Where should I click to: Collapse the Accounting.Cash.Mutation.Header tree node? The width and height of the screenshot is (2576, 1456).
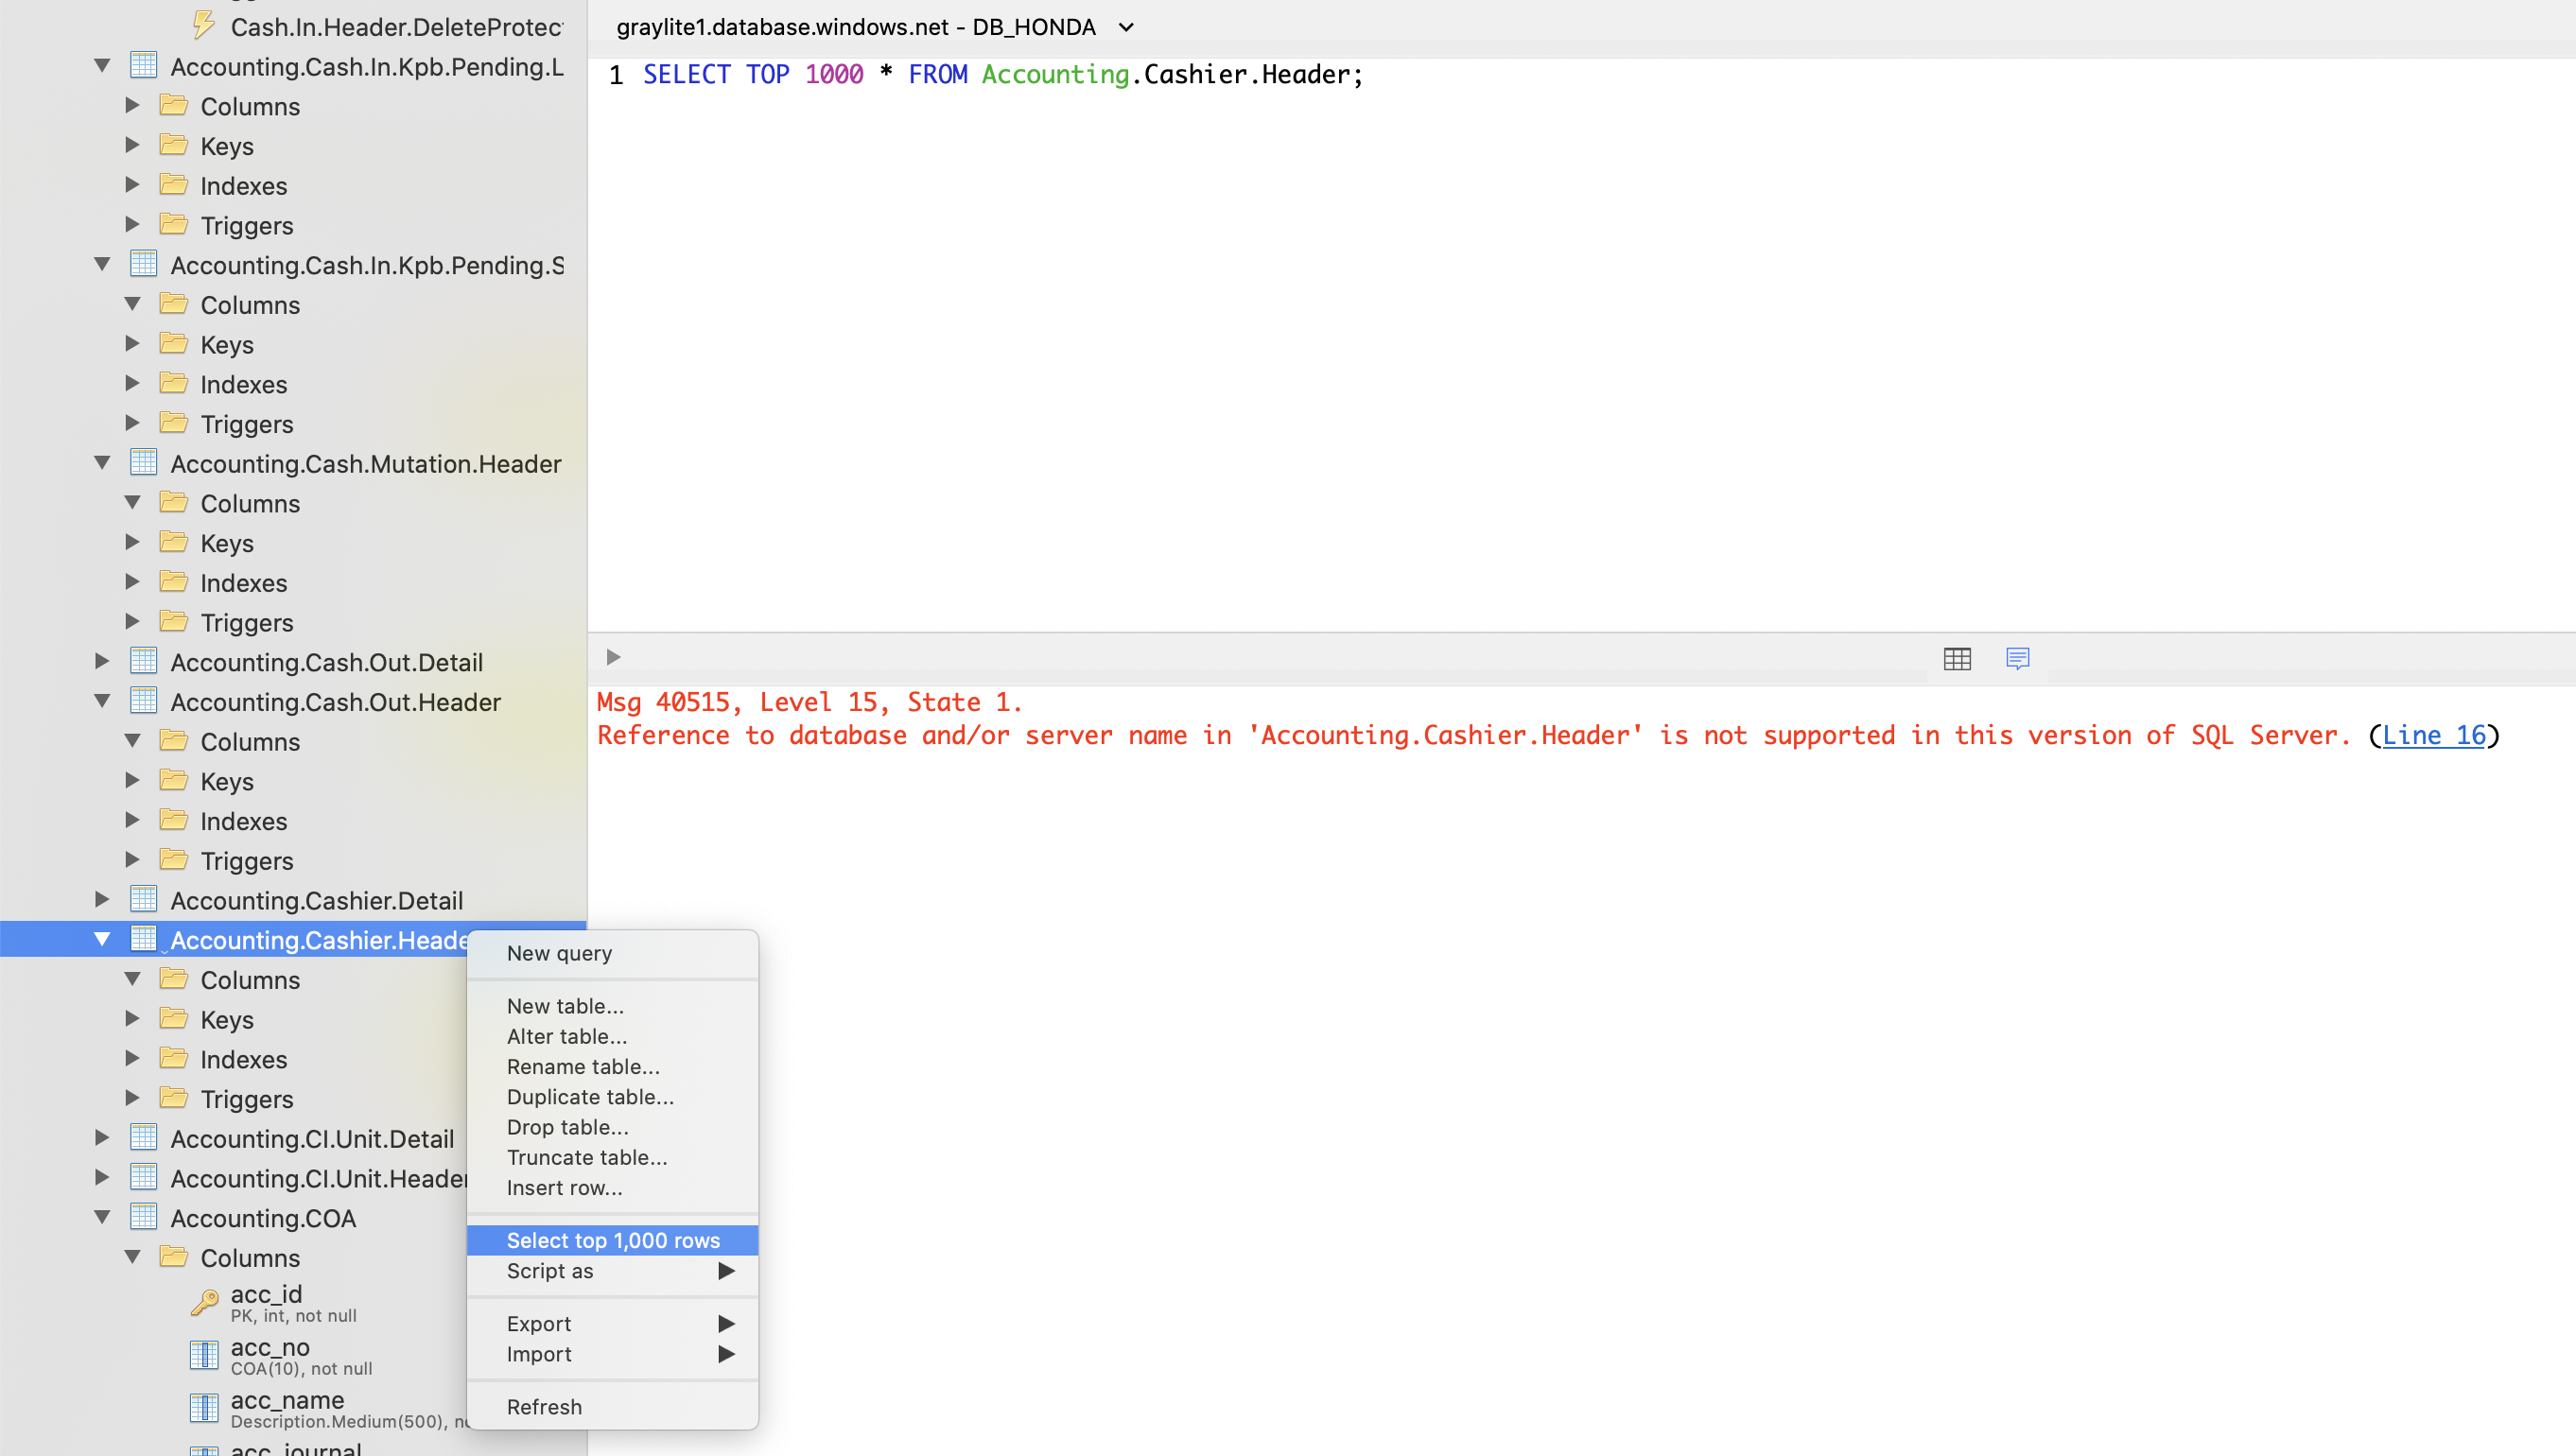pos(101,462)
